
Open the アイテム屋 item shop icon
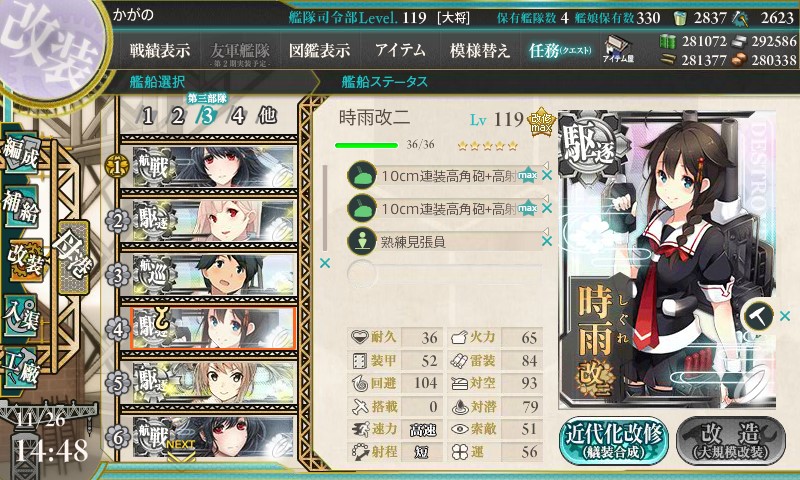pyautogui.click(x=618, y=50)
